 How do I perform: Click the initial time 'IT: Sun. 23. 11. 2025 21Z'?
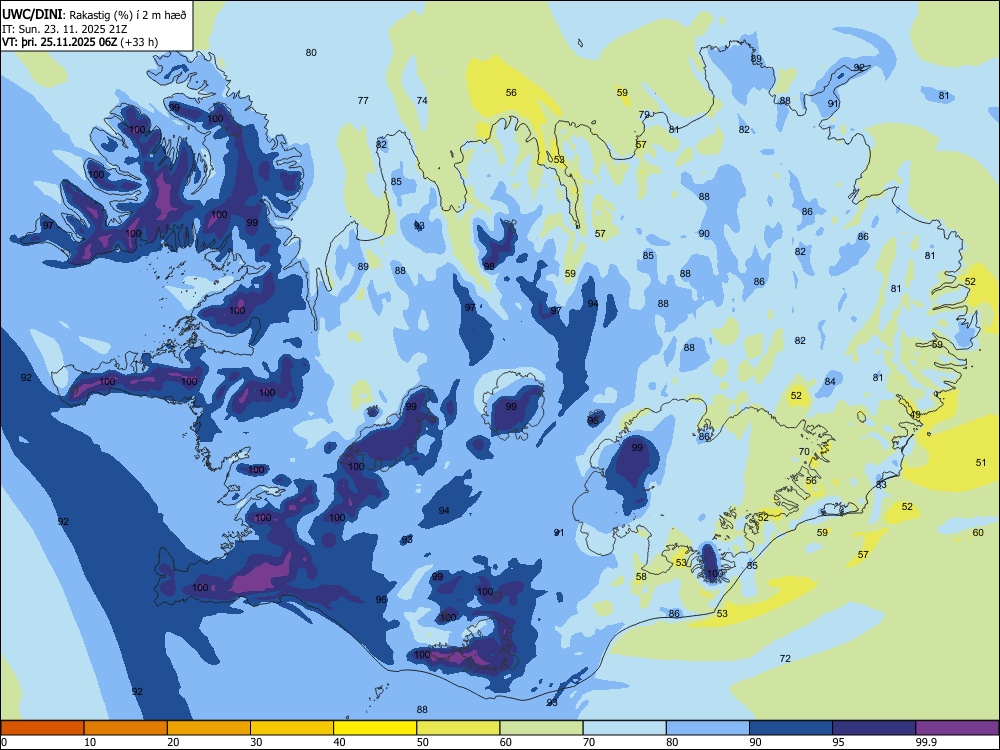[65, 29]
